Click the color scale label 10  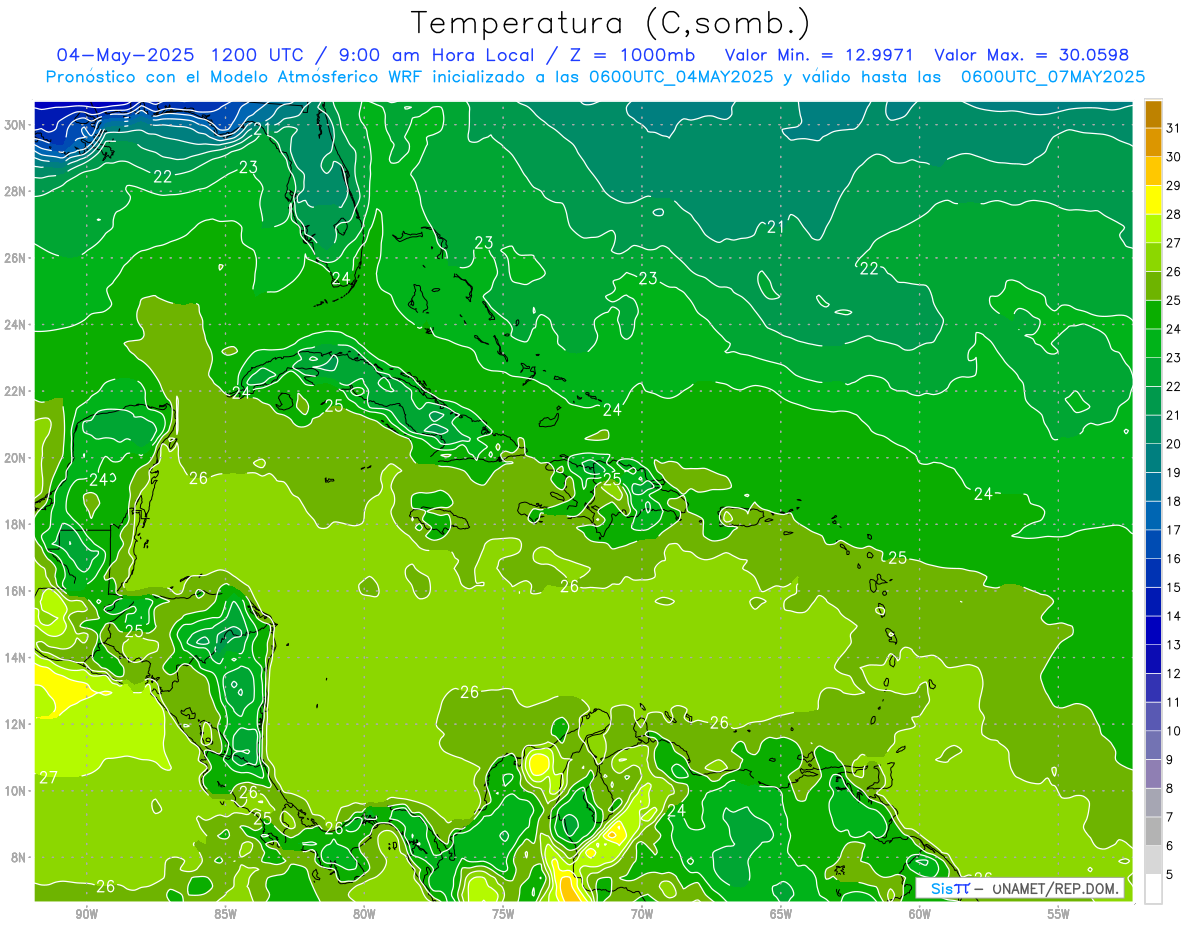1174,731
